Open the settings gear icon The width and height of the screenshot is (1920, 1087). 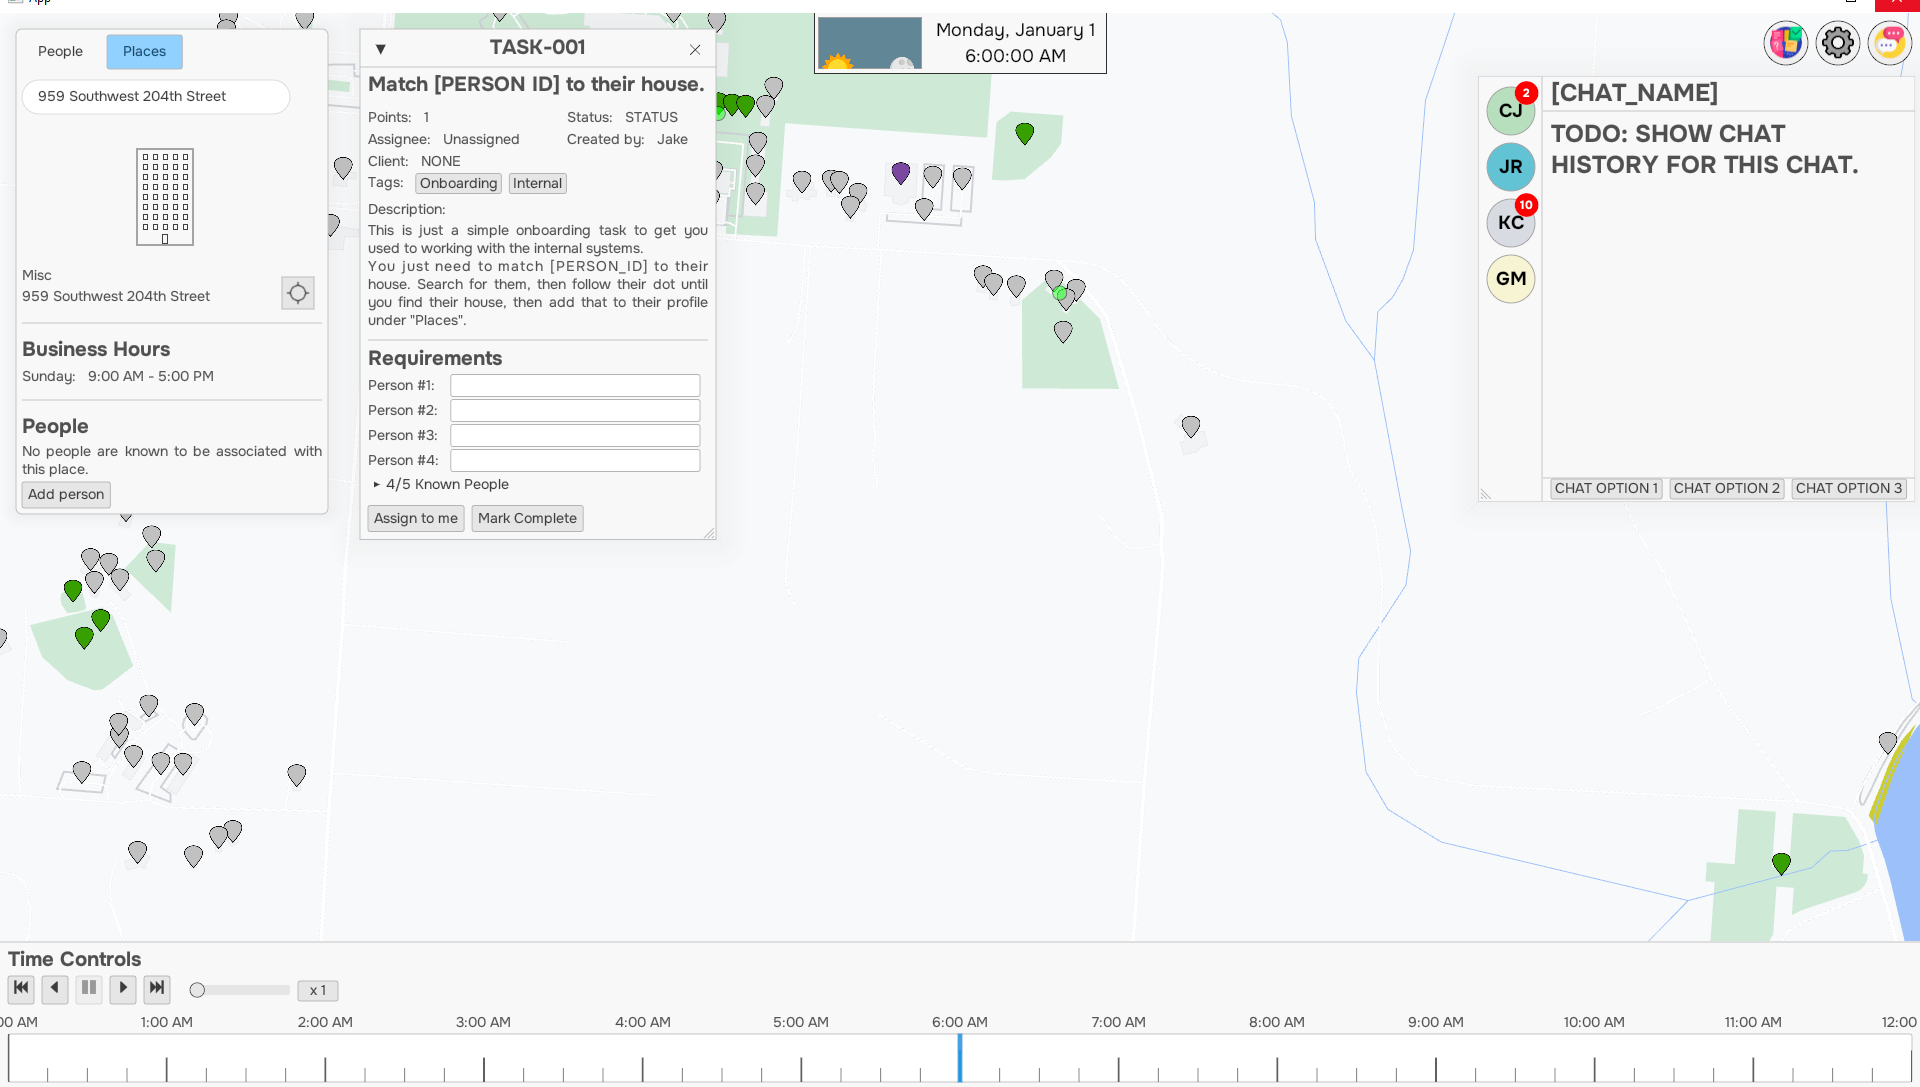(1837, 43)
